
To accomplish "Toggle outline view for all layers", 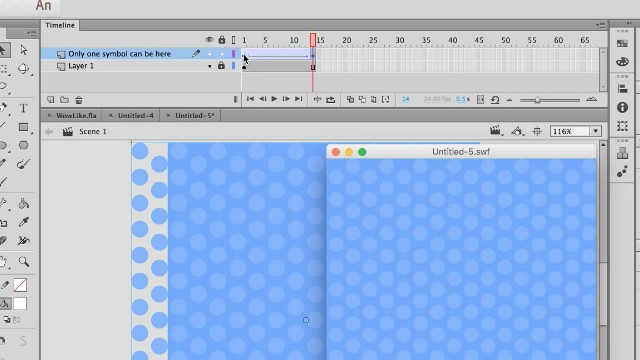I will pos(233,40).
